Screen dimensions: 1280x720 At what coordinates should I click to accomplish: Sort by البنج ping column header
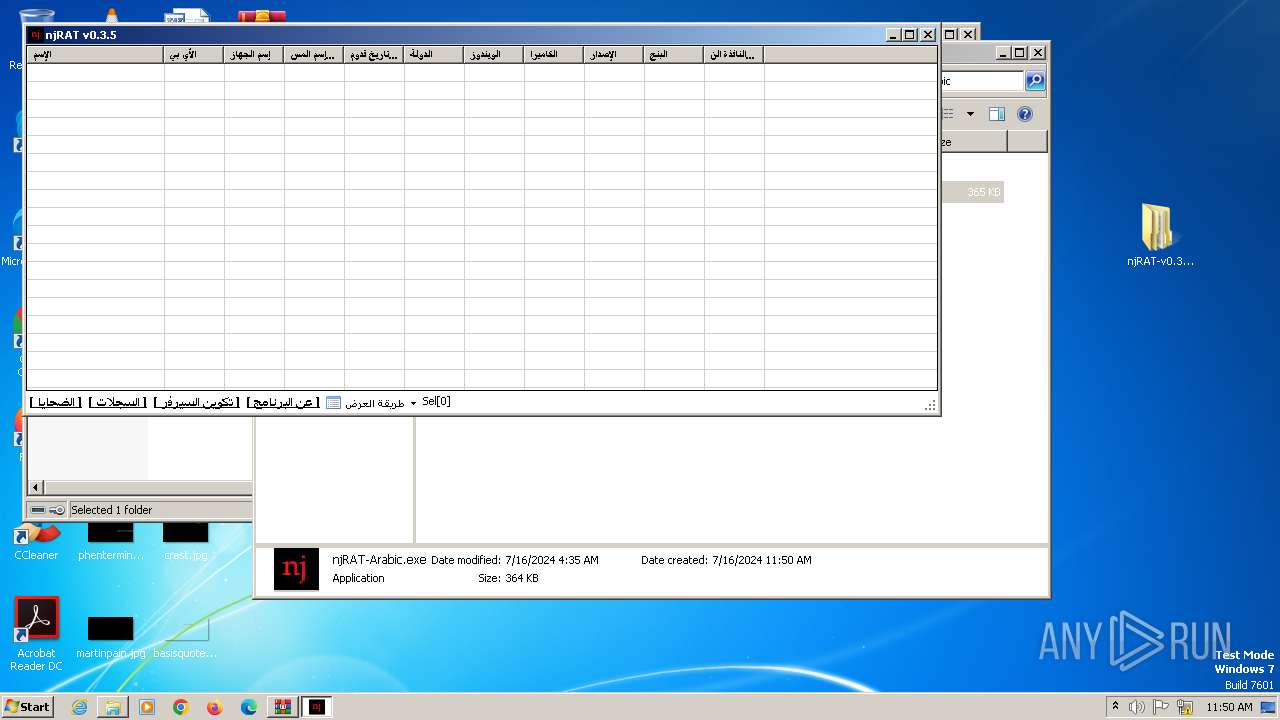674,55
